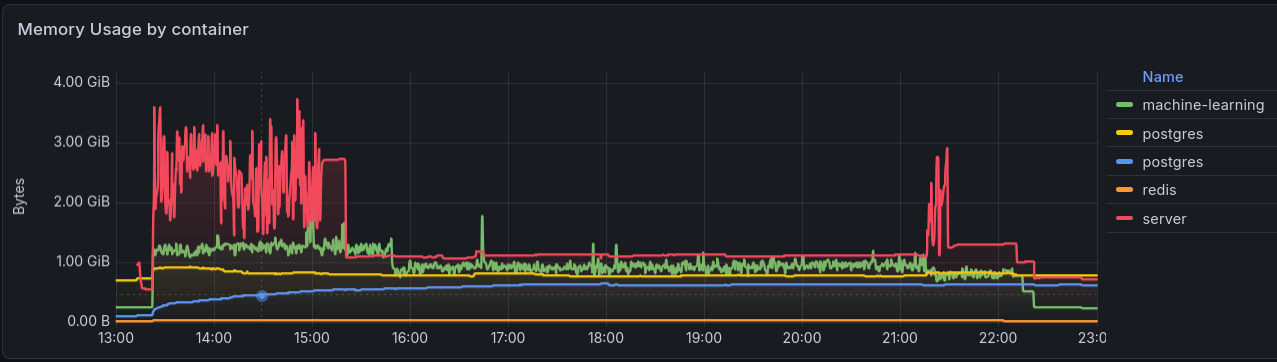Sort legend by the Name header

(x=1162, y=77)
